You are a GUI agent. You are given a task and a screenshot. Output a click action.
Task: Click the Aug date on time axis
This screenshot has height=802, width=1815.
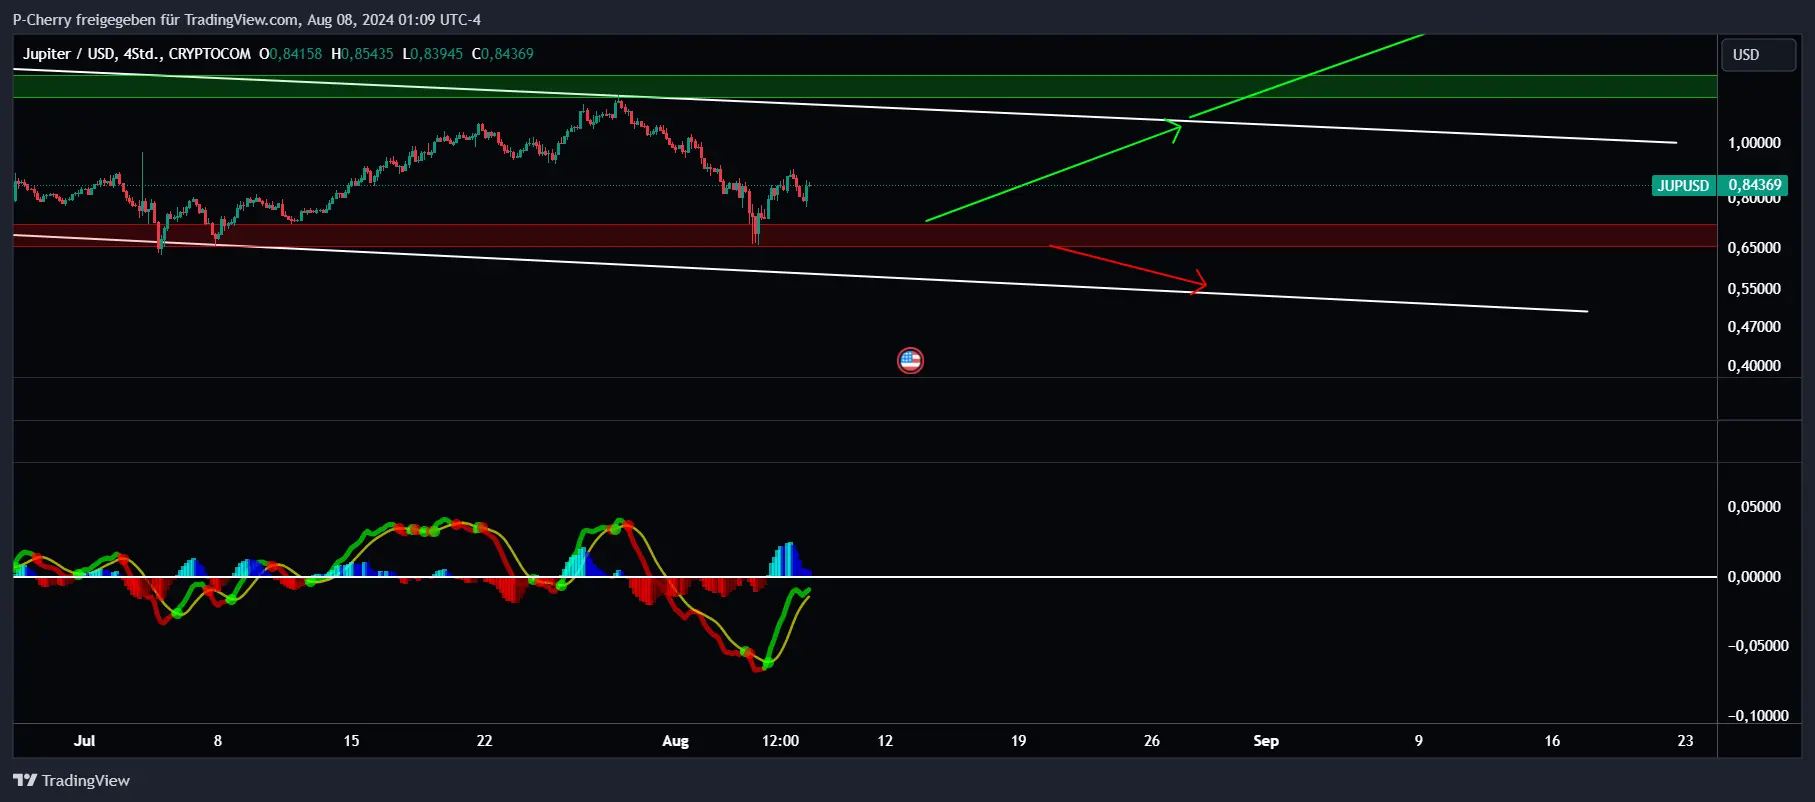click(675, 741)
